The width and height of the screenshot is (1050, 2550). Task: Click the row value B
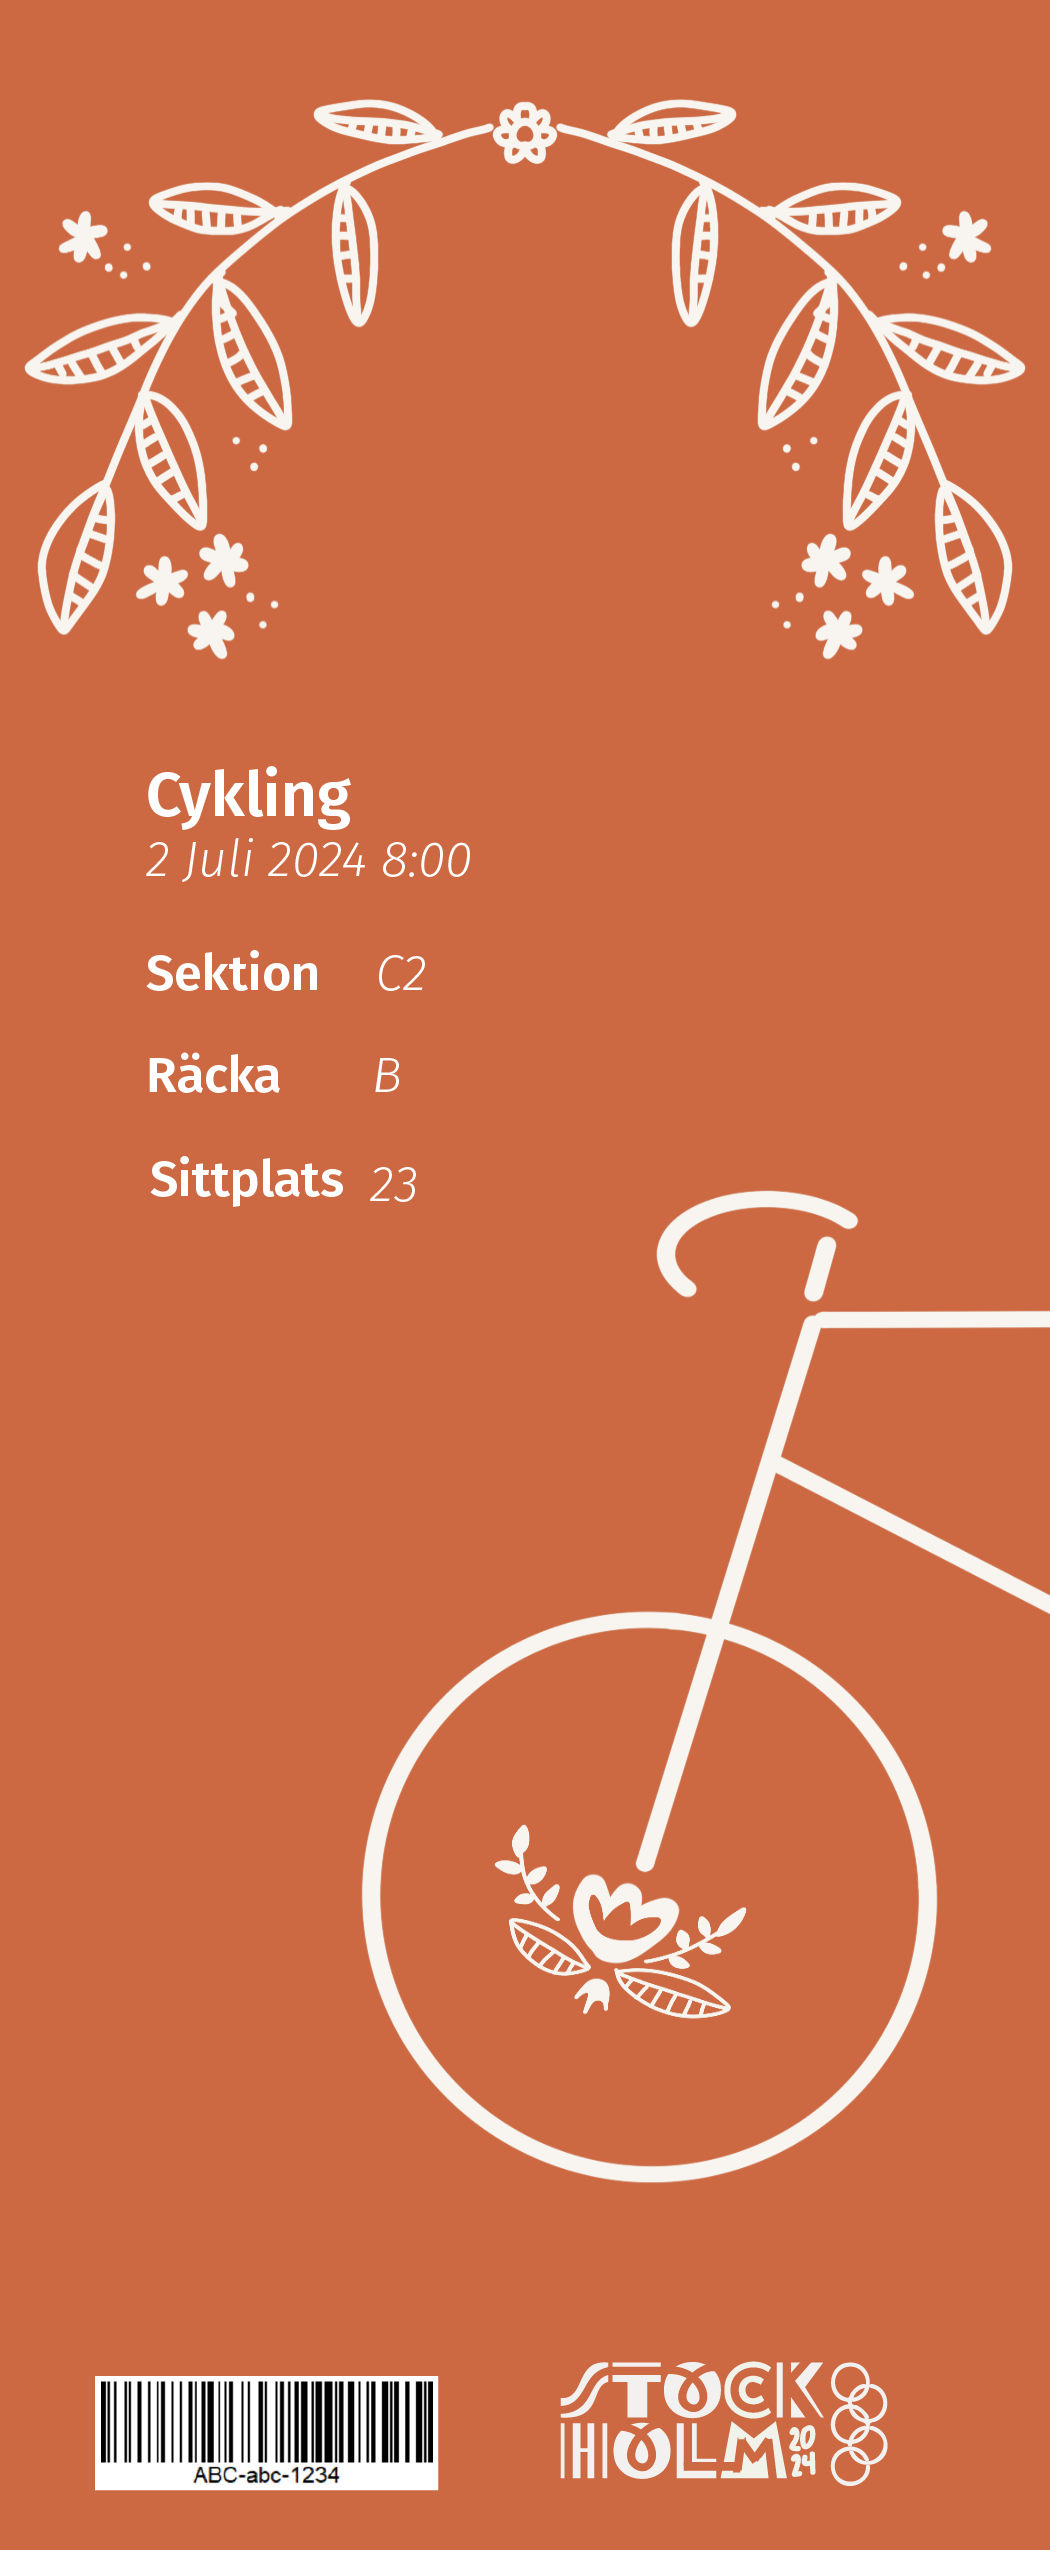(387, 1077)
